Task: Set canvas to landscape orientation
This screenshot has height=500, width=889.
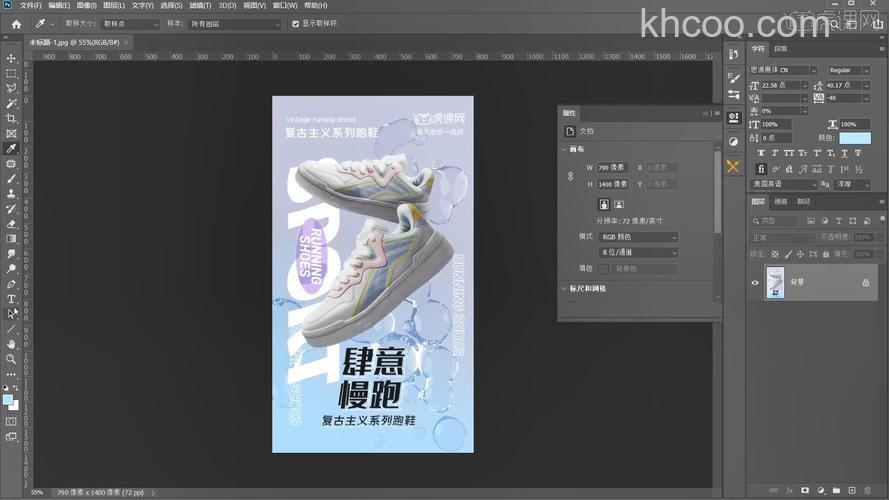Action: [619, 204]
